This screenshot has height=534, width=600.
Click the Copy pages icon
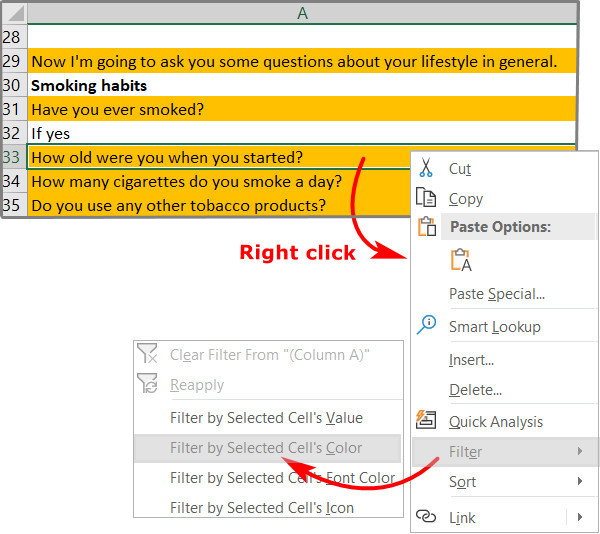(426, 198)
